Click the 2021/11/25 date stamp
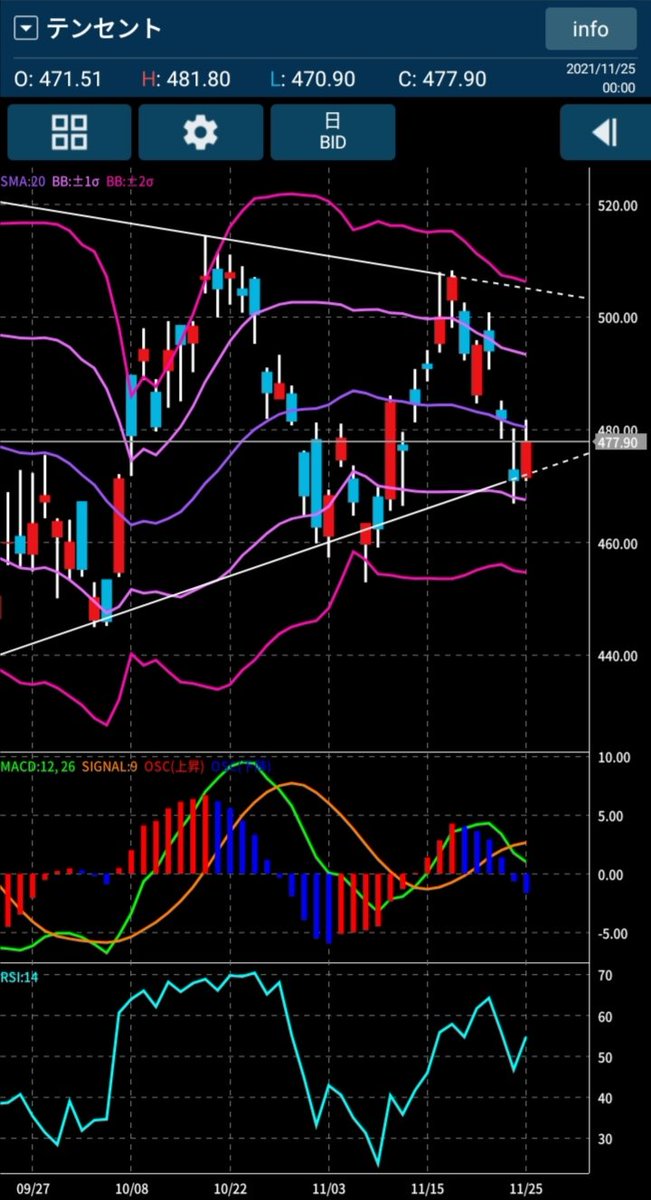The height and width of the screenshot is (1200, 651). [603, 70]
